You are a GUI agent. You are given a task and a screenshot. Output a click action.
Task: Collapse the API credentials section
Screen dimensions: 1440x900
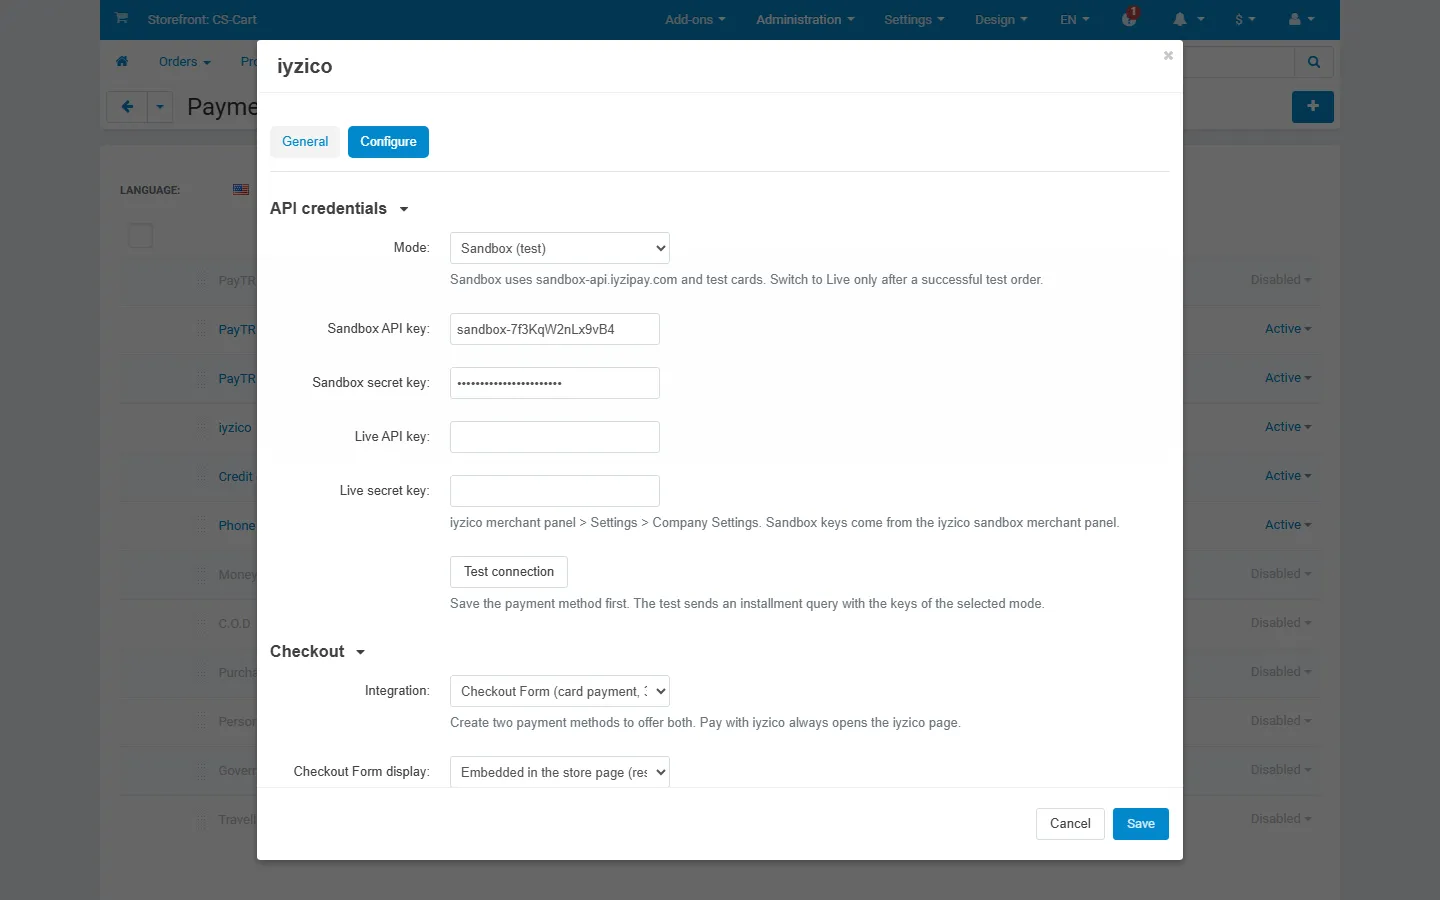[339, 208]
